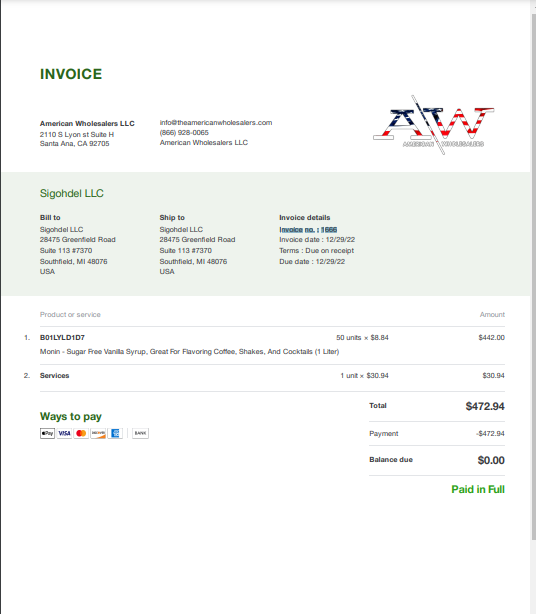Screen dimensions: 536x614
Task: Click the vertical scrollbar on the right
Action: coord(533,277)
